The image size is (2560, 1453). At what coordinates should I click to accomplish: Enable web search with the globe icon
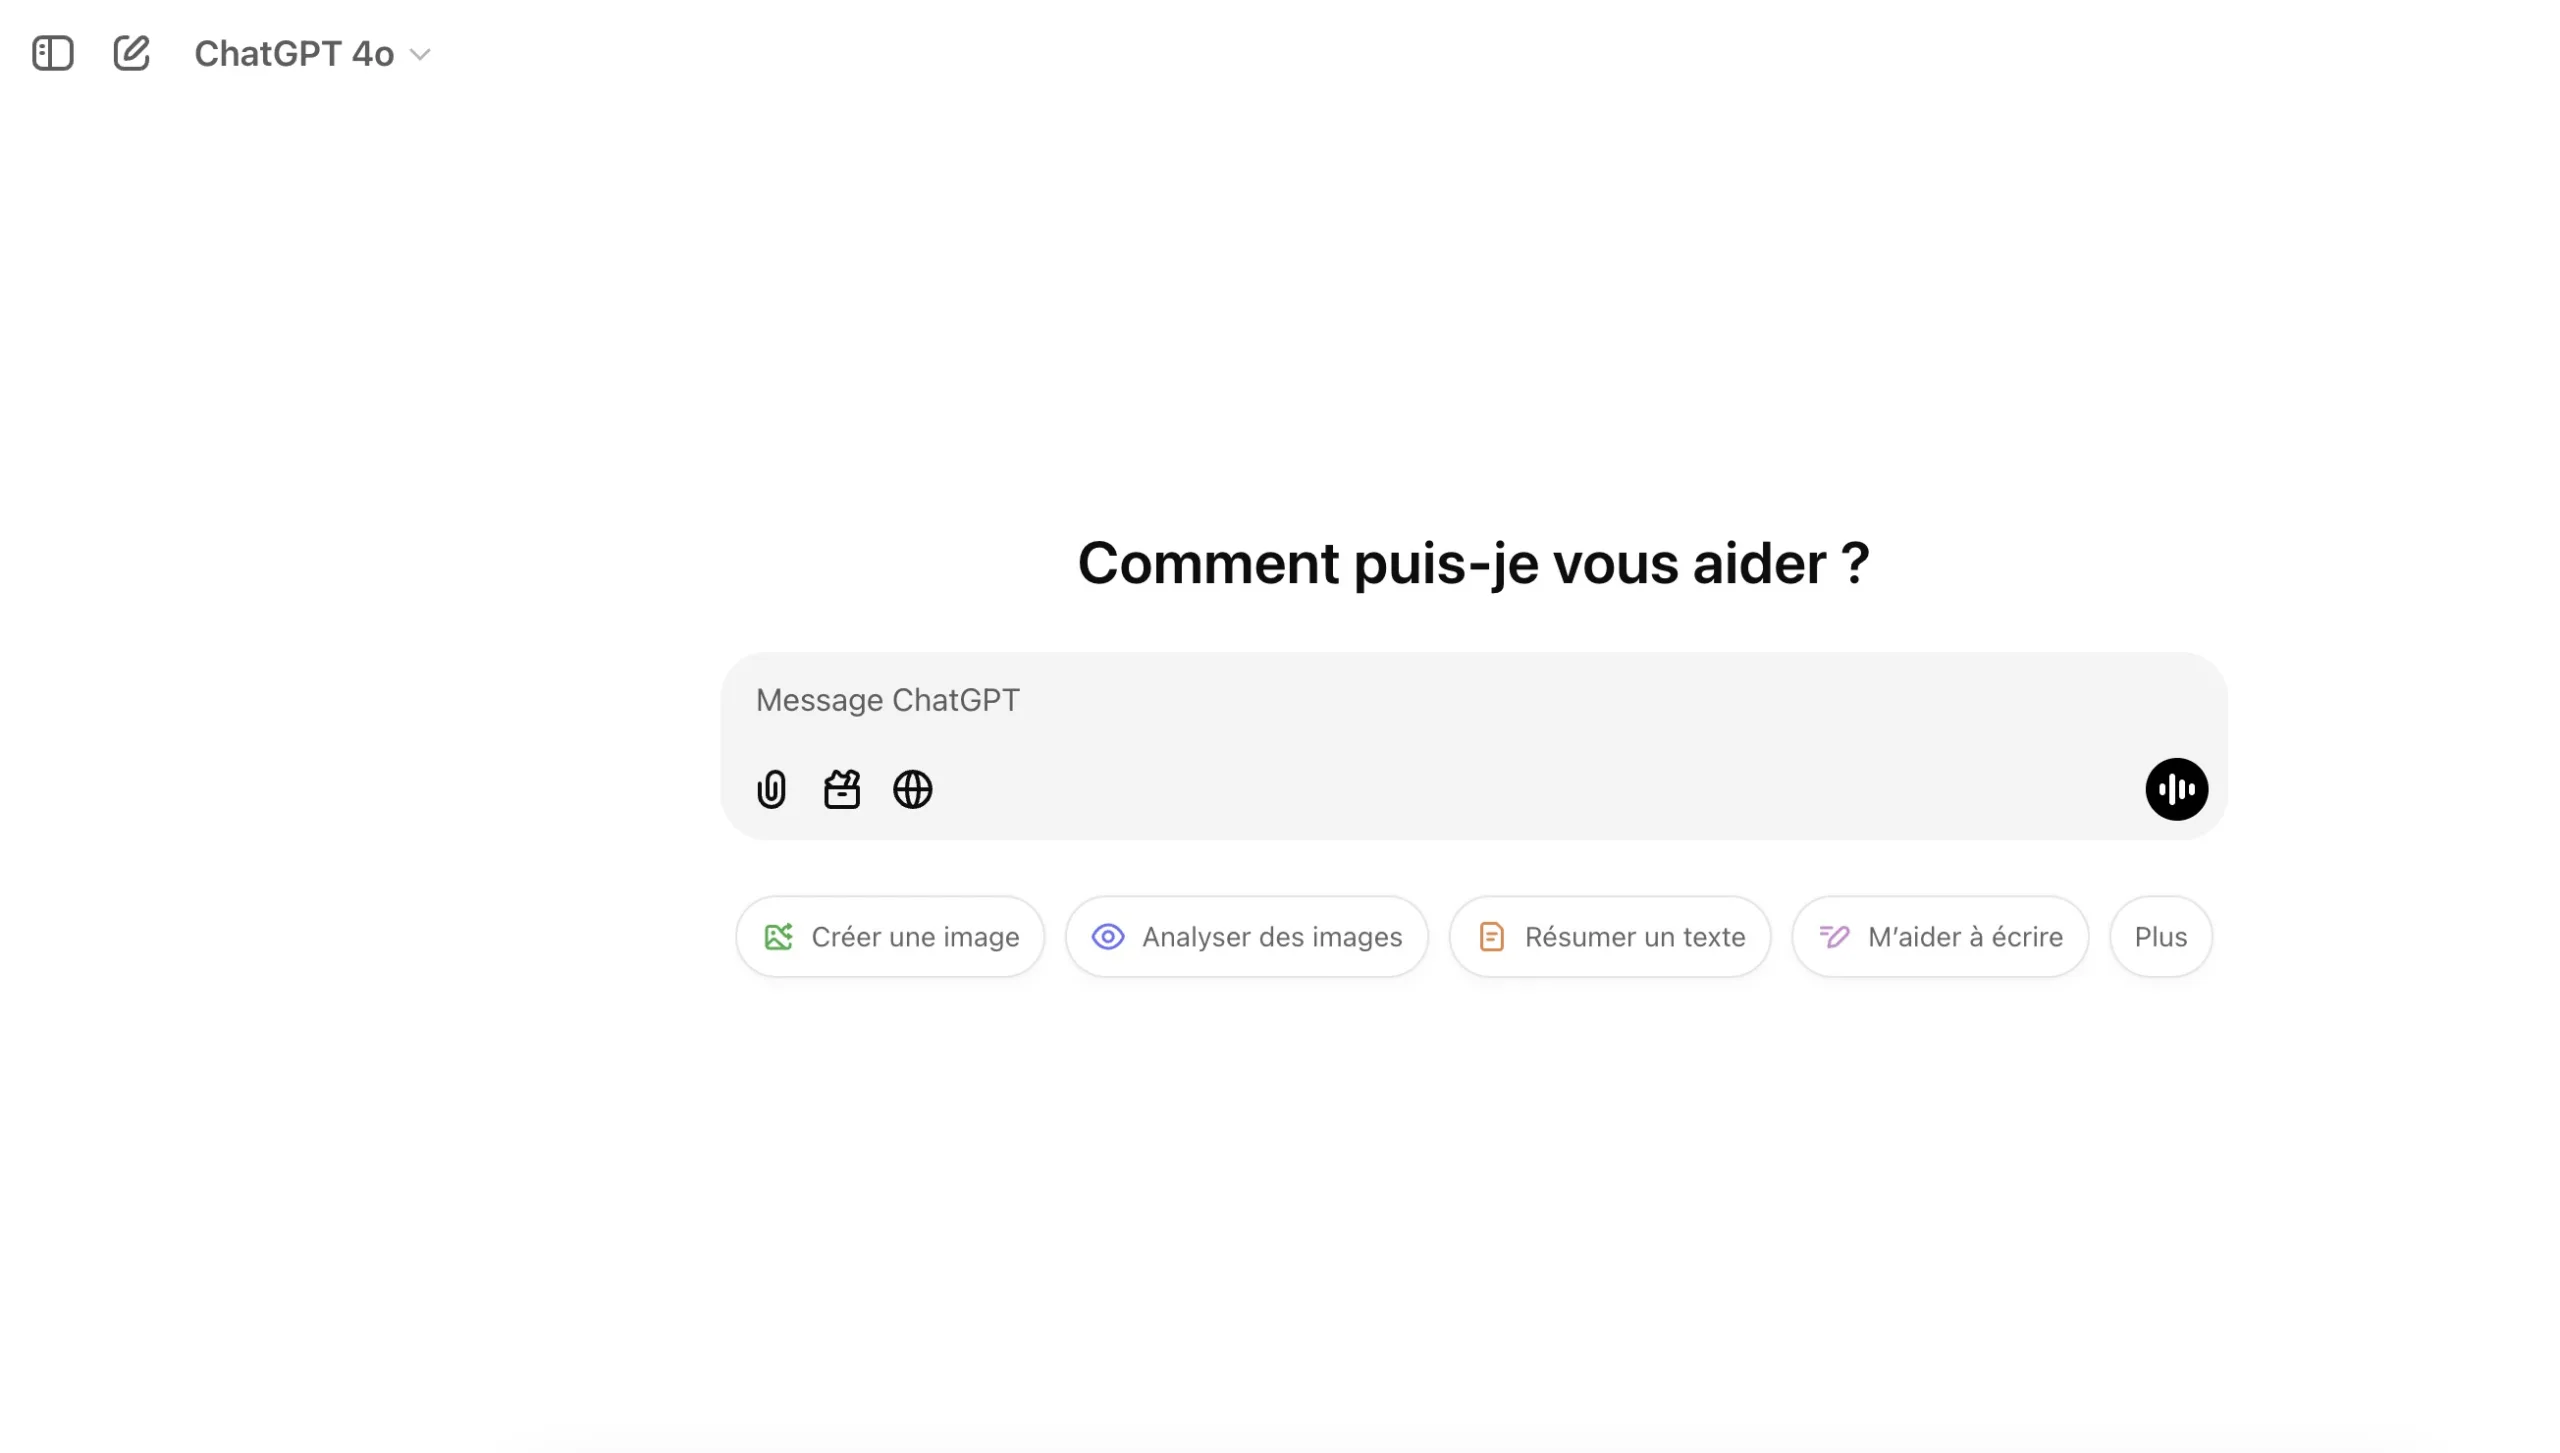pos(912,789)
